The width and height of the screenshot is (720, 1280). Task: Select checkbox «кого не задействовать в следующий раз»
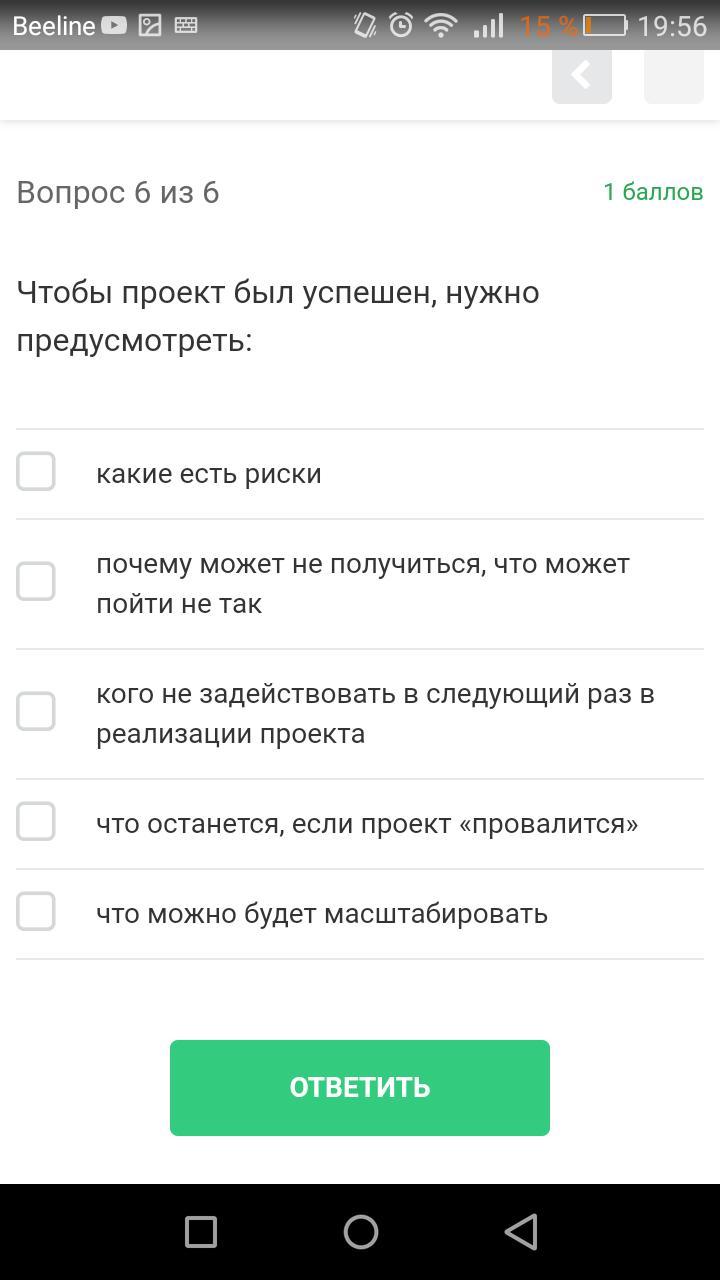pyautogui.click(x=36, y=711)
